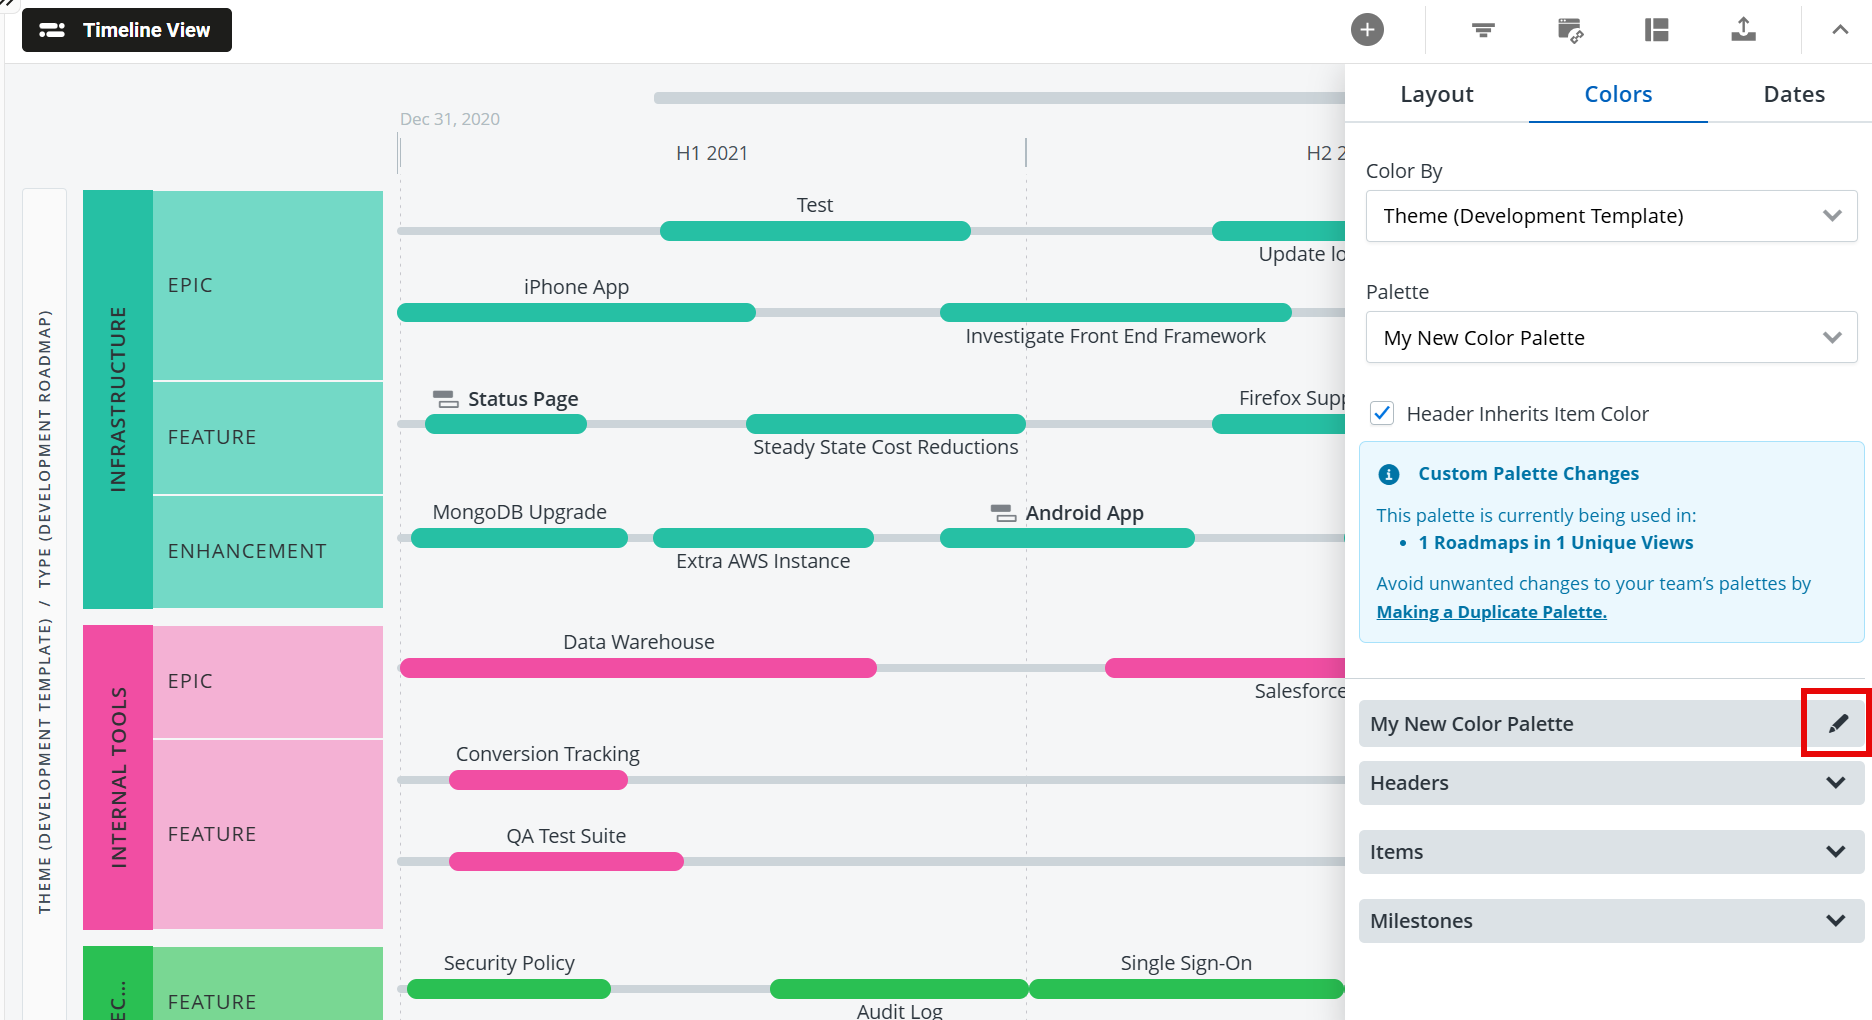Click the horizontal timeline scrollbar at top
This screenshot has height=1020, width=1872.
pyautogui.click(x=998, y=98)
